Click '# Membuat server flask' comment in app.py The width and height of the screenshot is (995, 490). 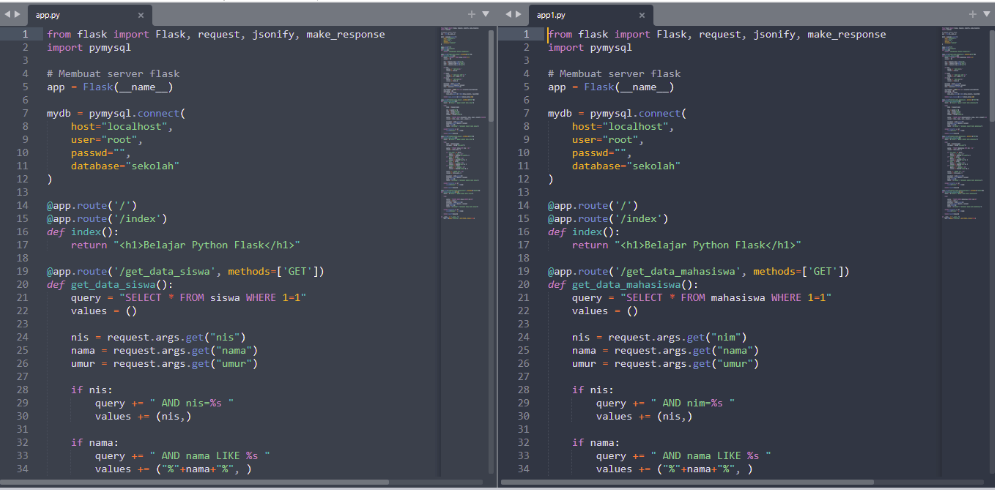pyautogui.click(x=113, y=74)
